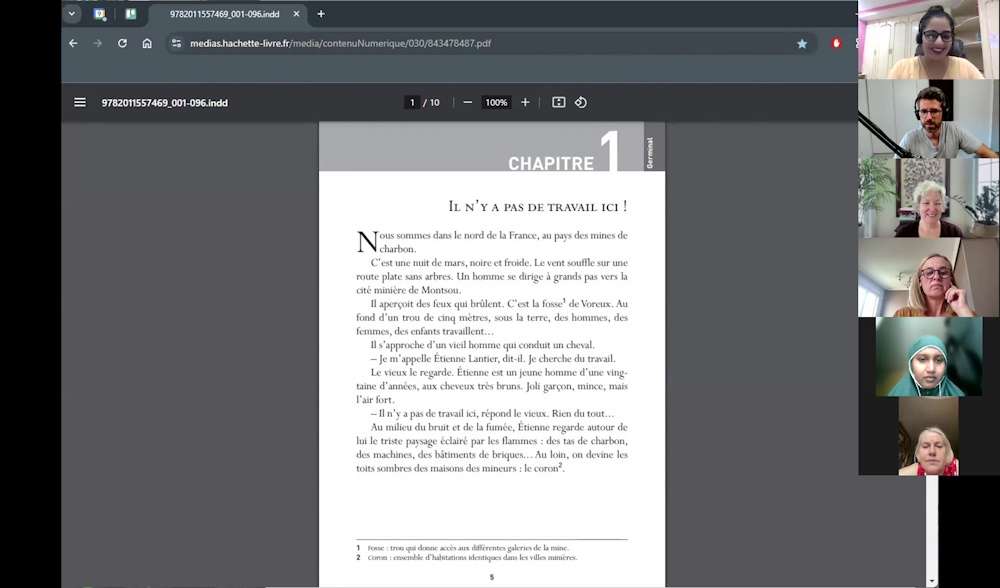Image resolution: width=1000 pixels, height=588 pixels.
Task: Click the PDF file name in viewer toolbar
Action: pos(165,103)
